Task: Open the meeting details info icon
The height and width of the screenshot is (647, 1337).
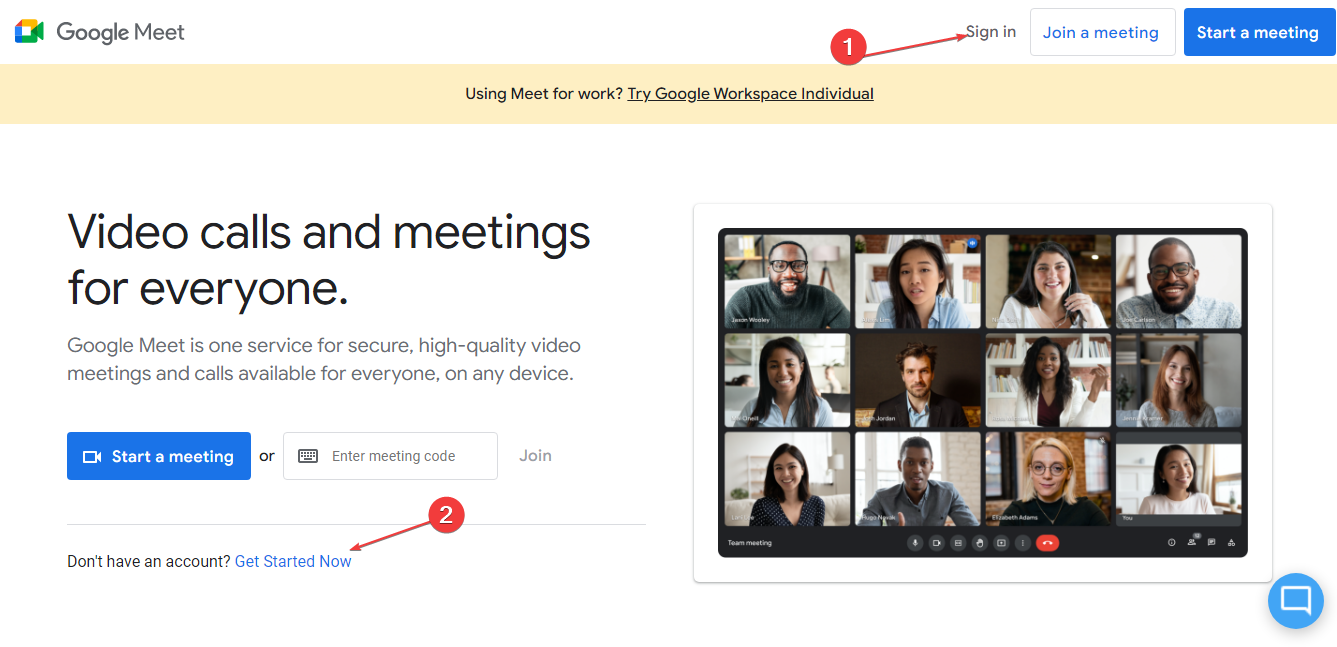Action: point(1171,542)
